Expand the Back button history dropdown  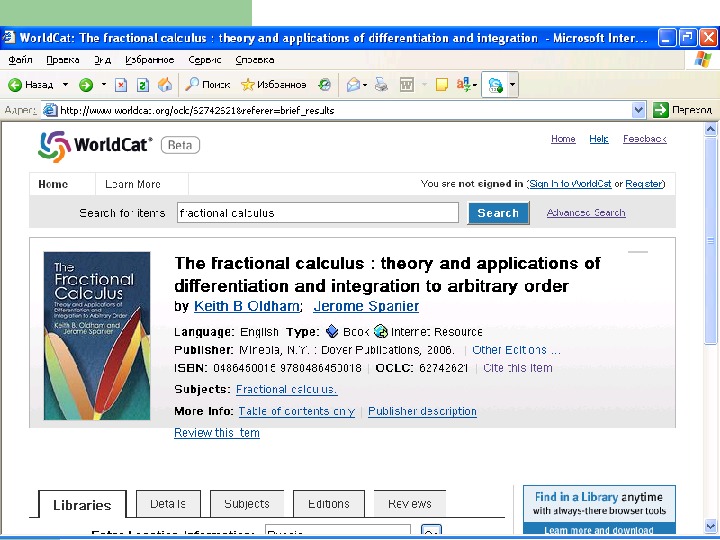click(65, 84)
